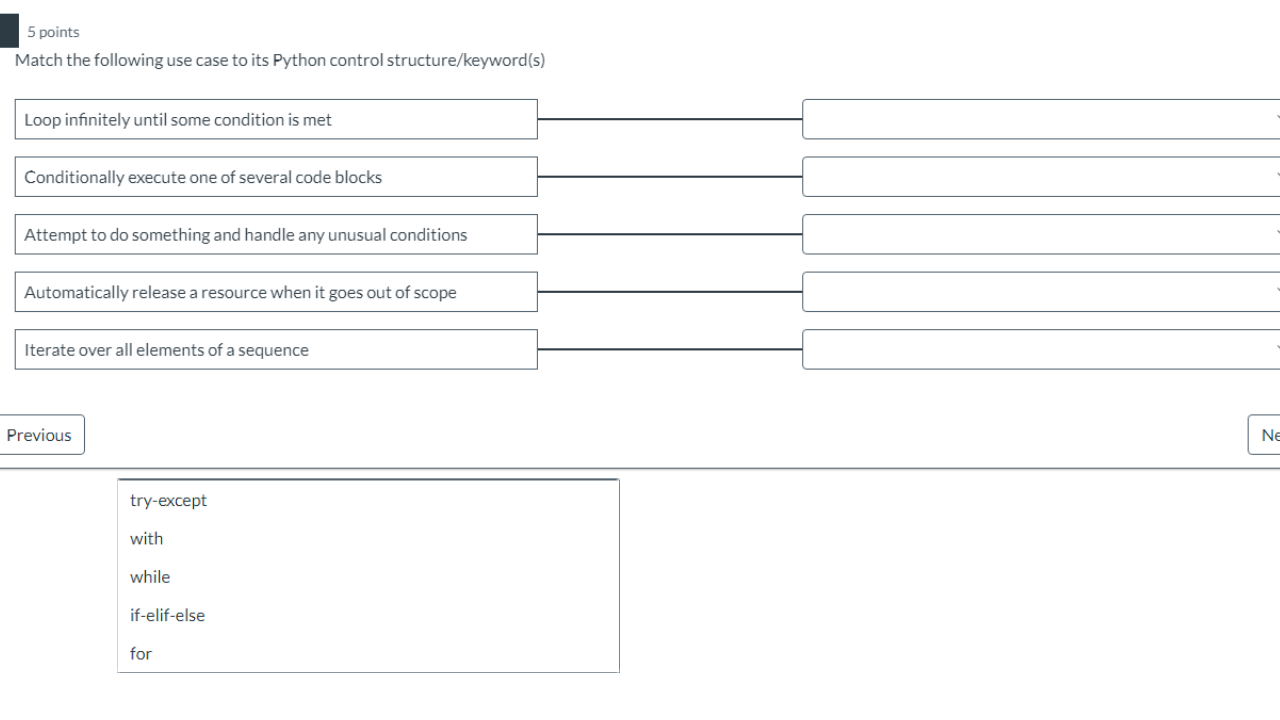
Task: Select the "if-elif-else" option
Action: pyautogui.click(x=166, y=615)
